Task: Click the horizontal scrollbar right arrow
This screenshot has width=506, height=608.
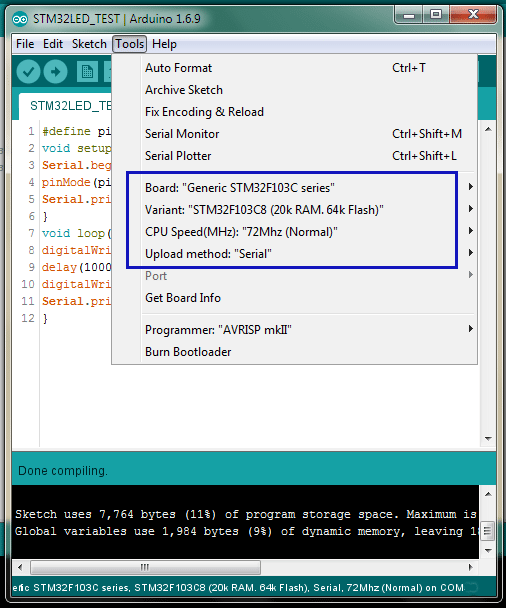Action: [x=471, y=567]
